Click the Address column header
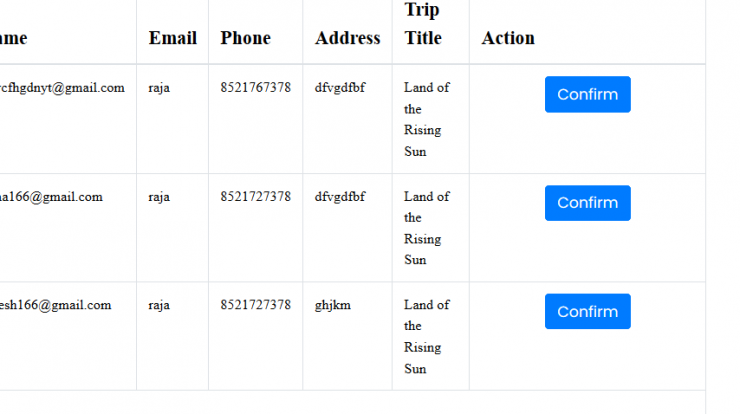The width and height of the screenshot is (740, 414). (348, 38)
